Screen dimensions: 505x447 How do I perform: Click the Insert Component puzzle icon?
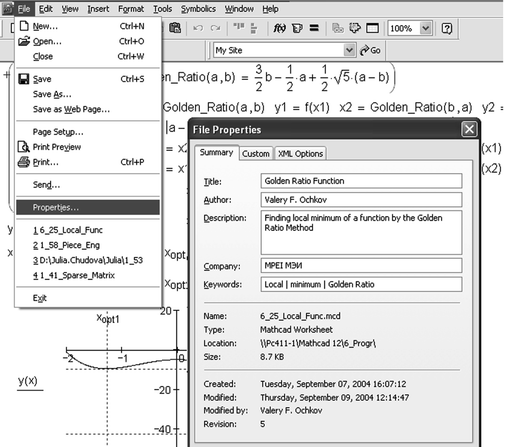(355, 28)
